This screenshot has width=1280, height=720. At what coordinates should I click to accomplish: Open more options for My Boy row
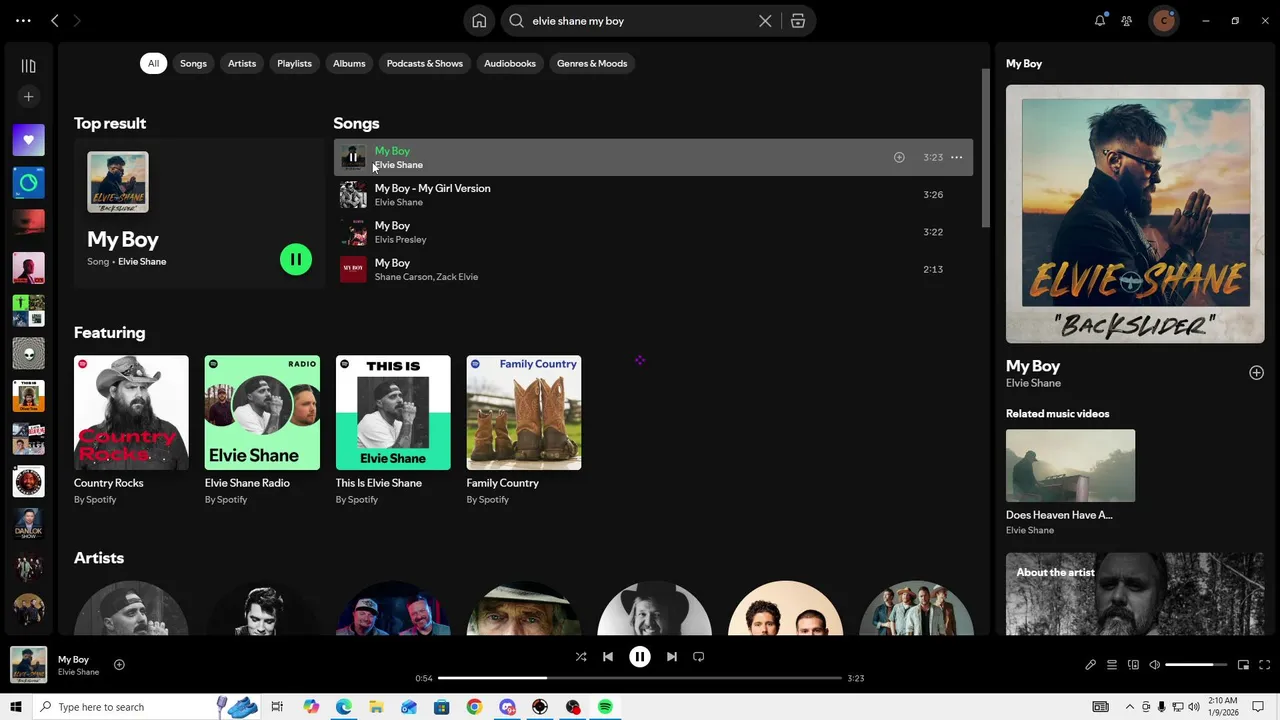coord(957,157)
